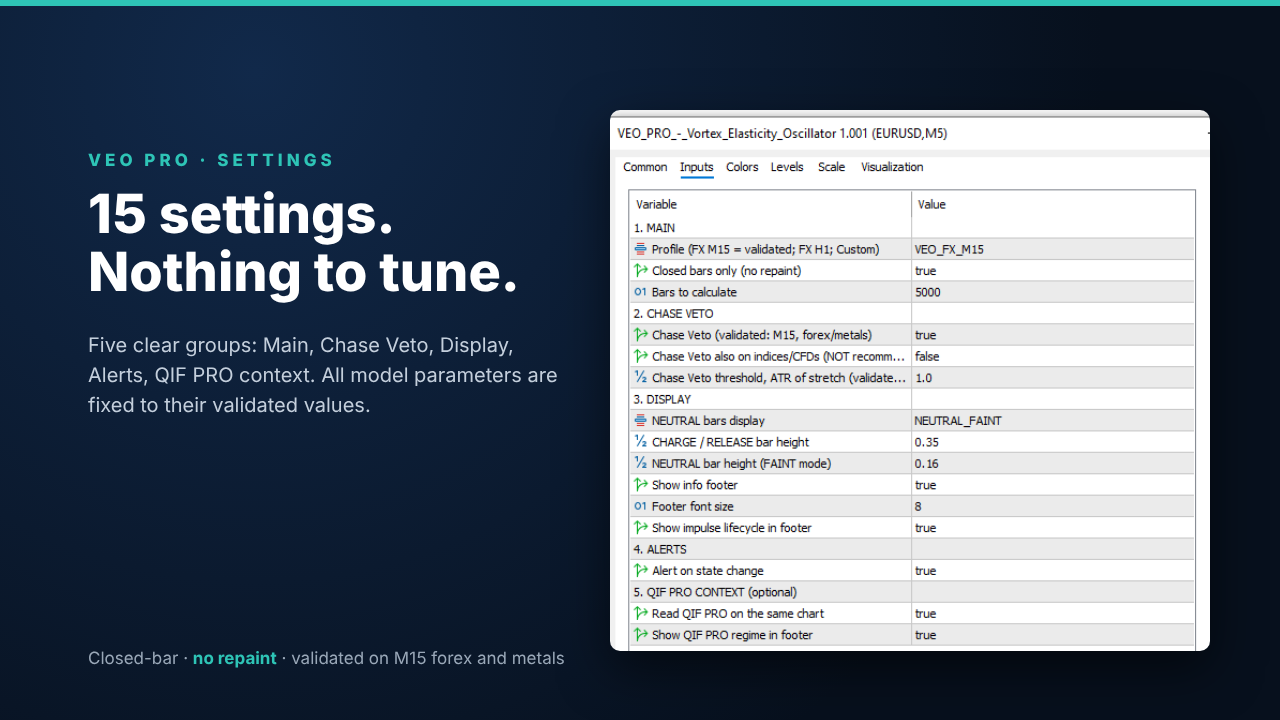The height and width of the screenshot is (720, 1280).
Task: Click the bool icon for Chase Veto validated
Action: coord(641,335)
